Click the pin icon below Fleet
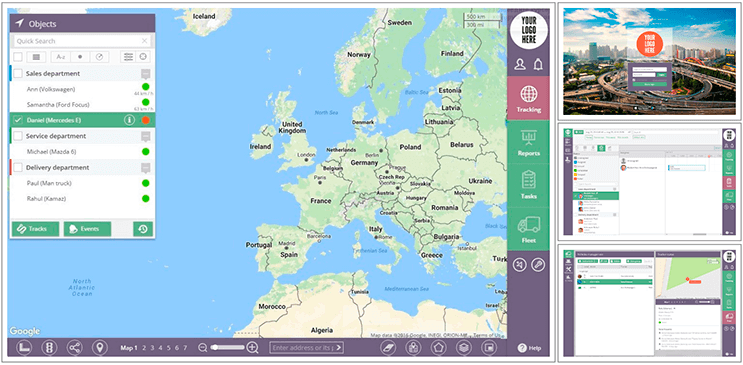 538,265
